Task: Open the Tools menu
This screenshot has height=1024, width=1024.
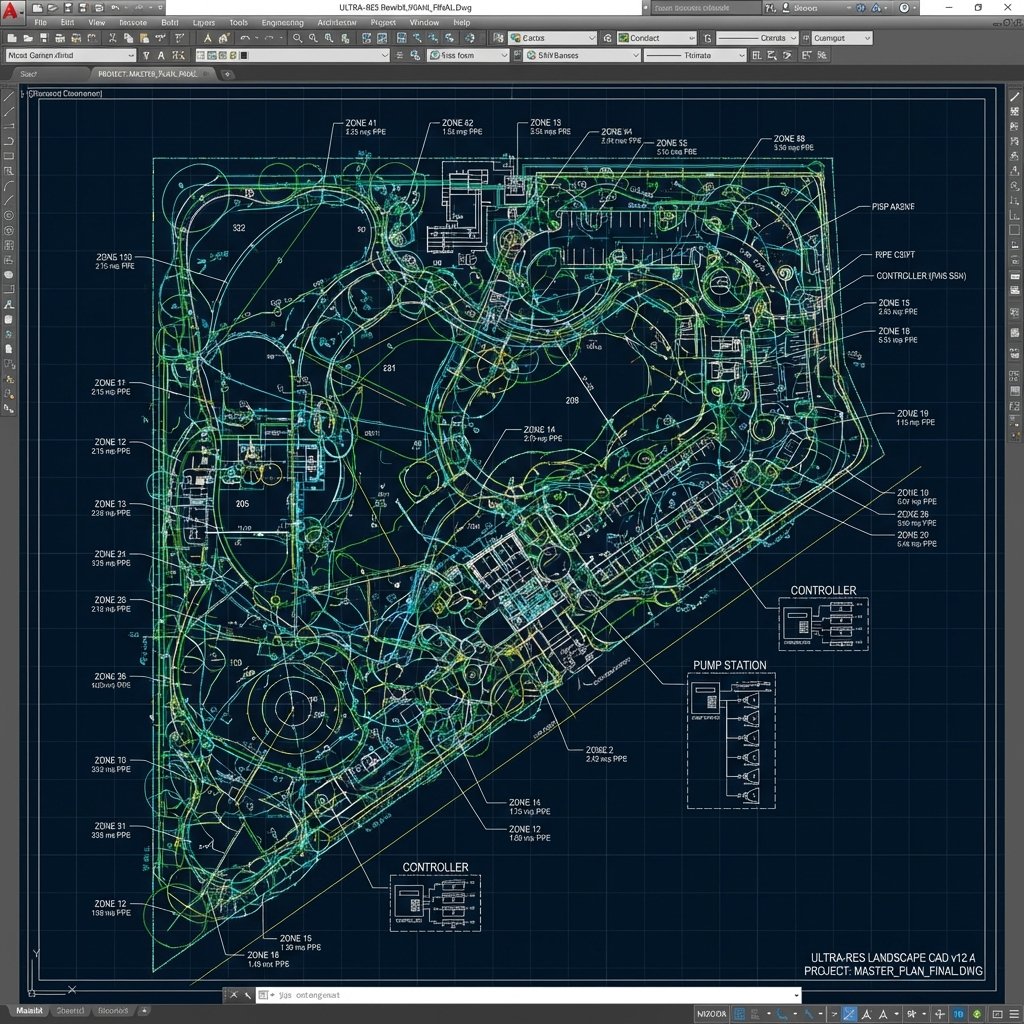Action: (239, 22)
